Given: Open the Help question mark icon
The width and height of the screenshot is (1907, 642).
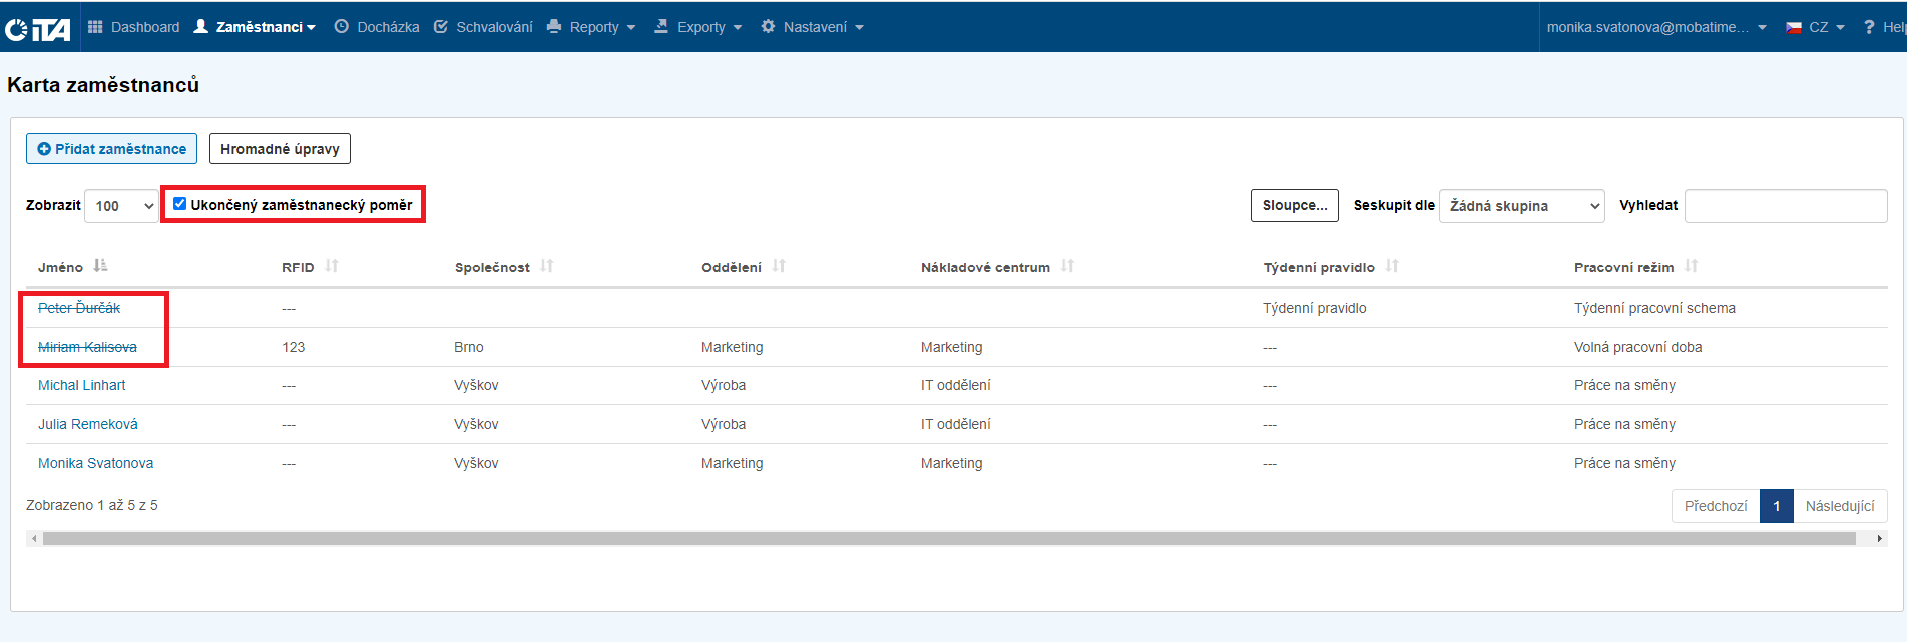Looking at the screenshot, I should tap(1868, 27).
